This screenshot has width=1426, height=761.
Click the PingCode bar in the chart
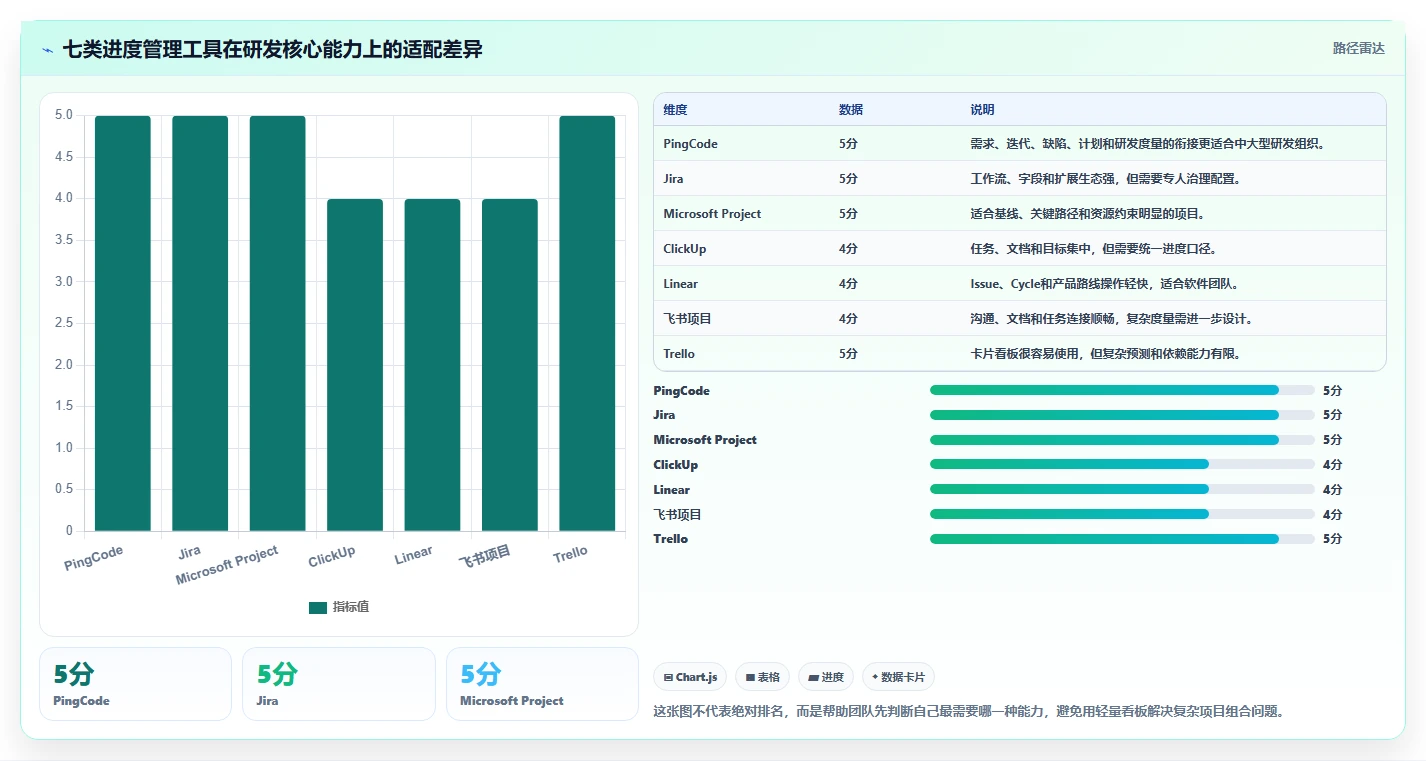pos(123,323)
